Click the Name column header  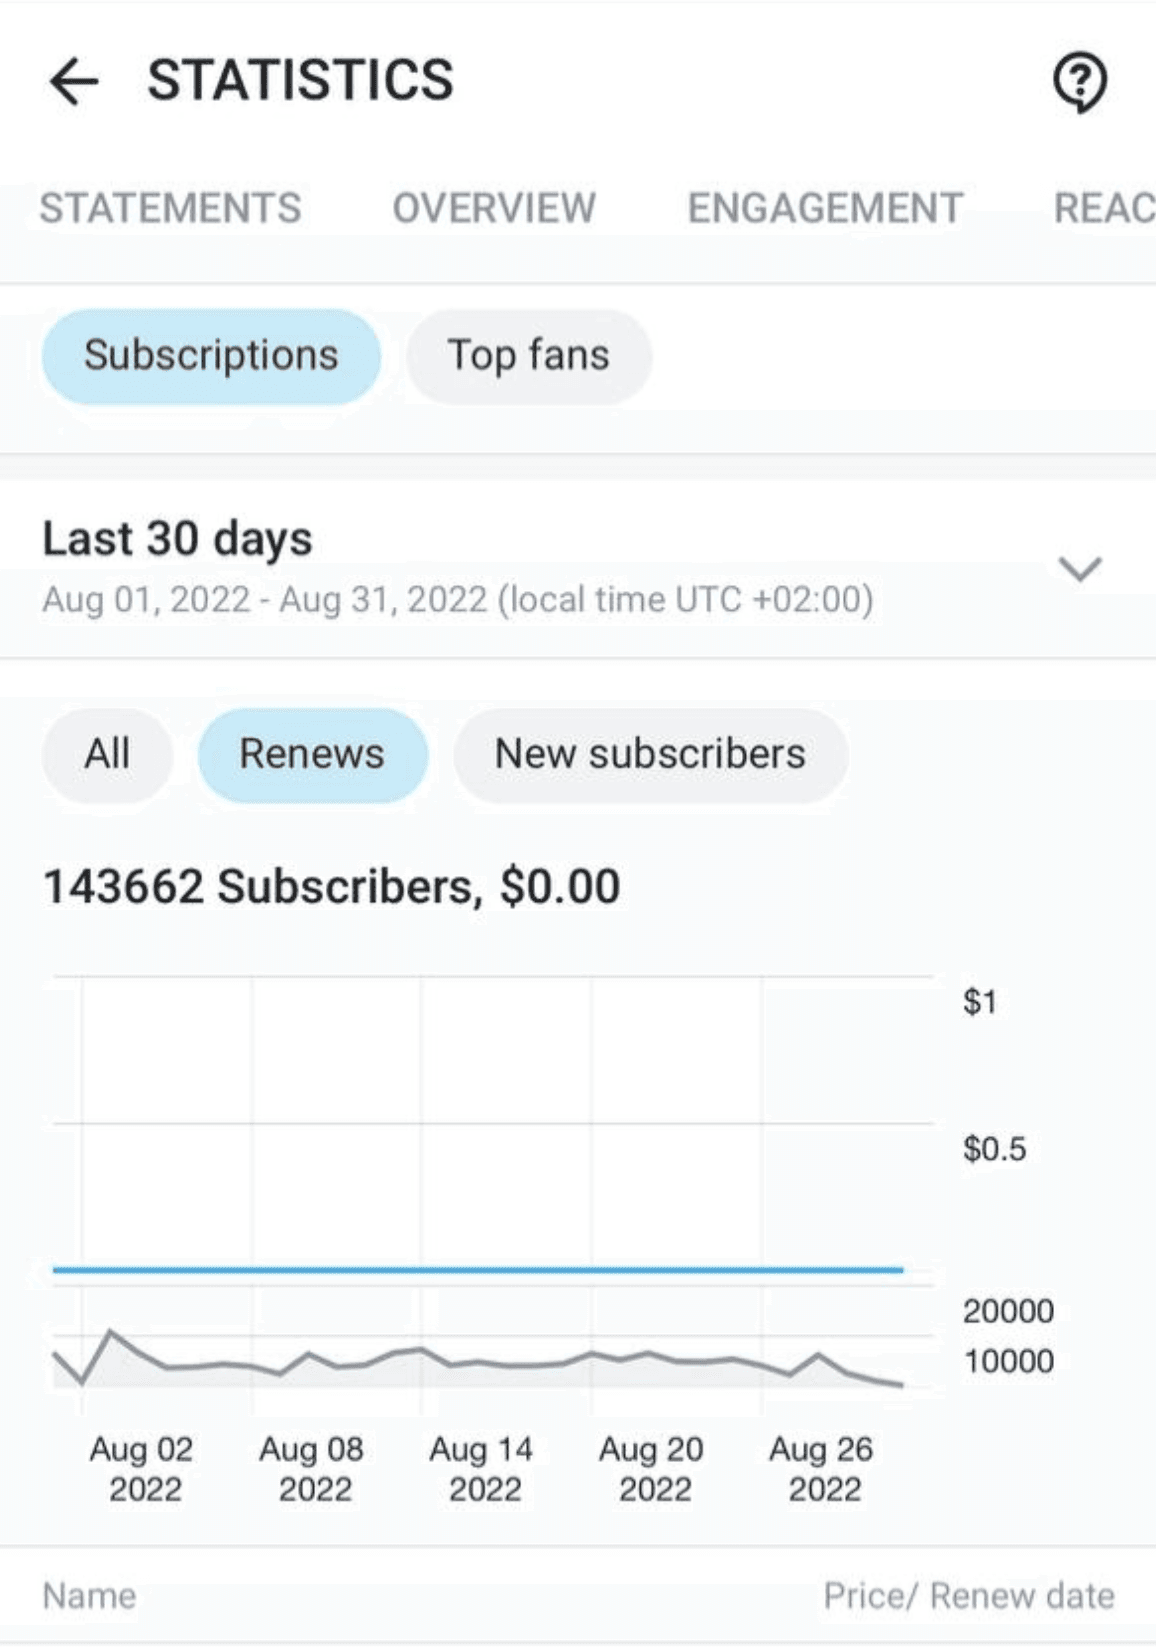pyautogui.click(x=89, y=1595)
